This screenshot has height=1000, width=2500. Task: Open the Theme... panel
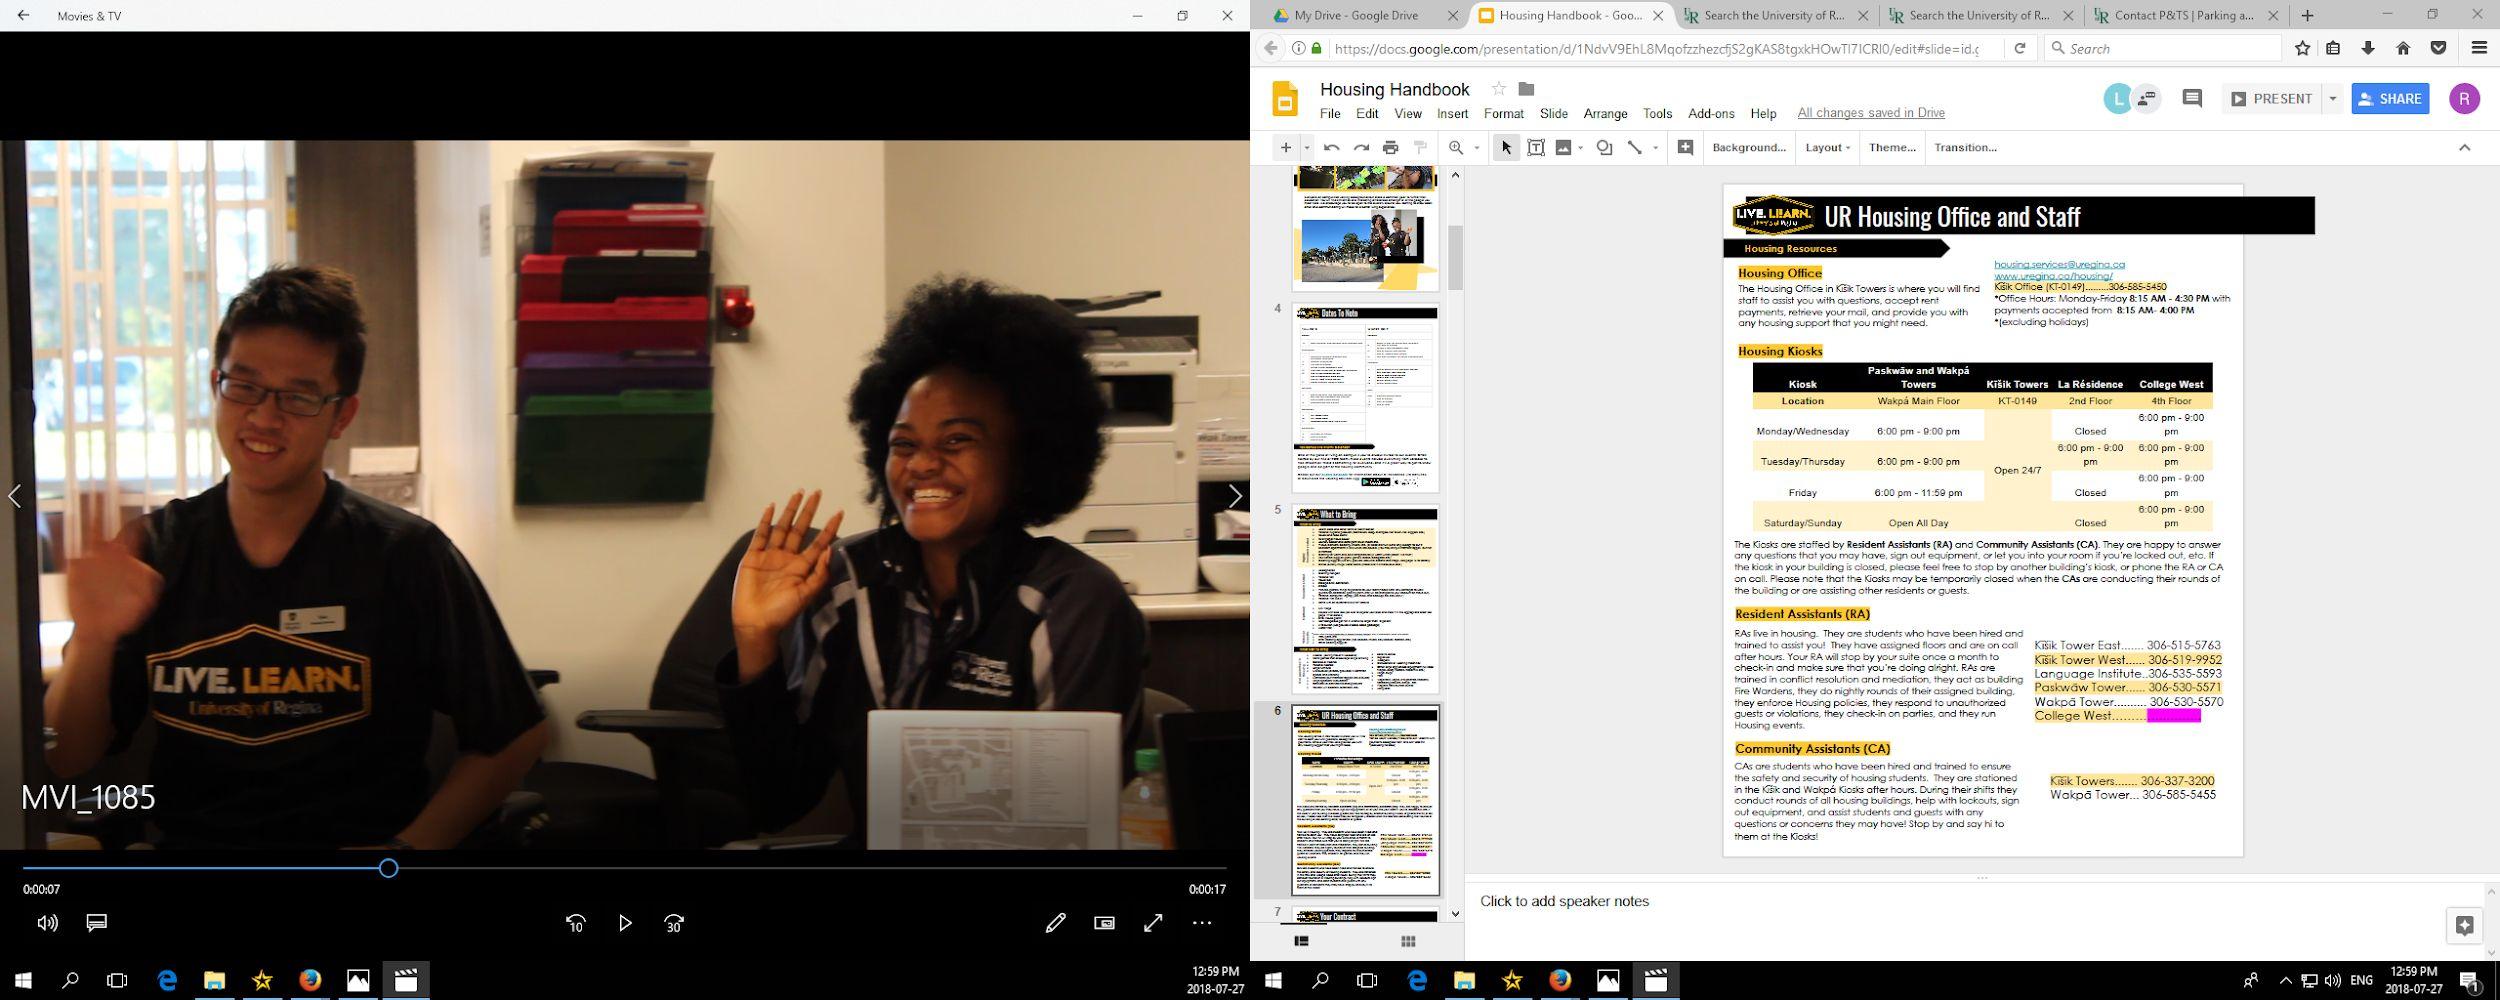click(1892, 148)
